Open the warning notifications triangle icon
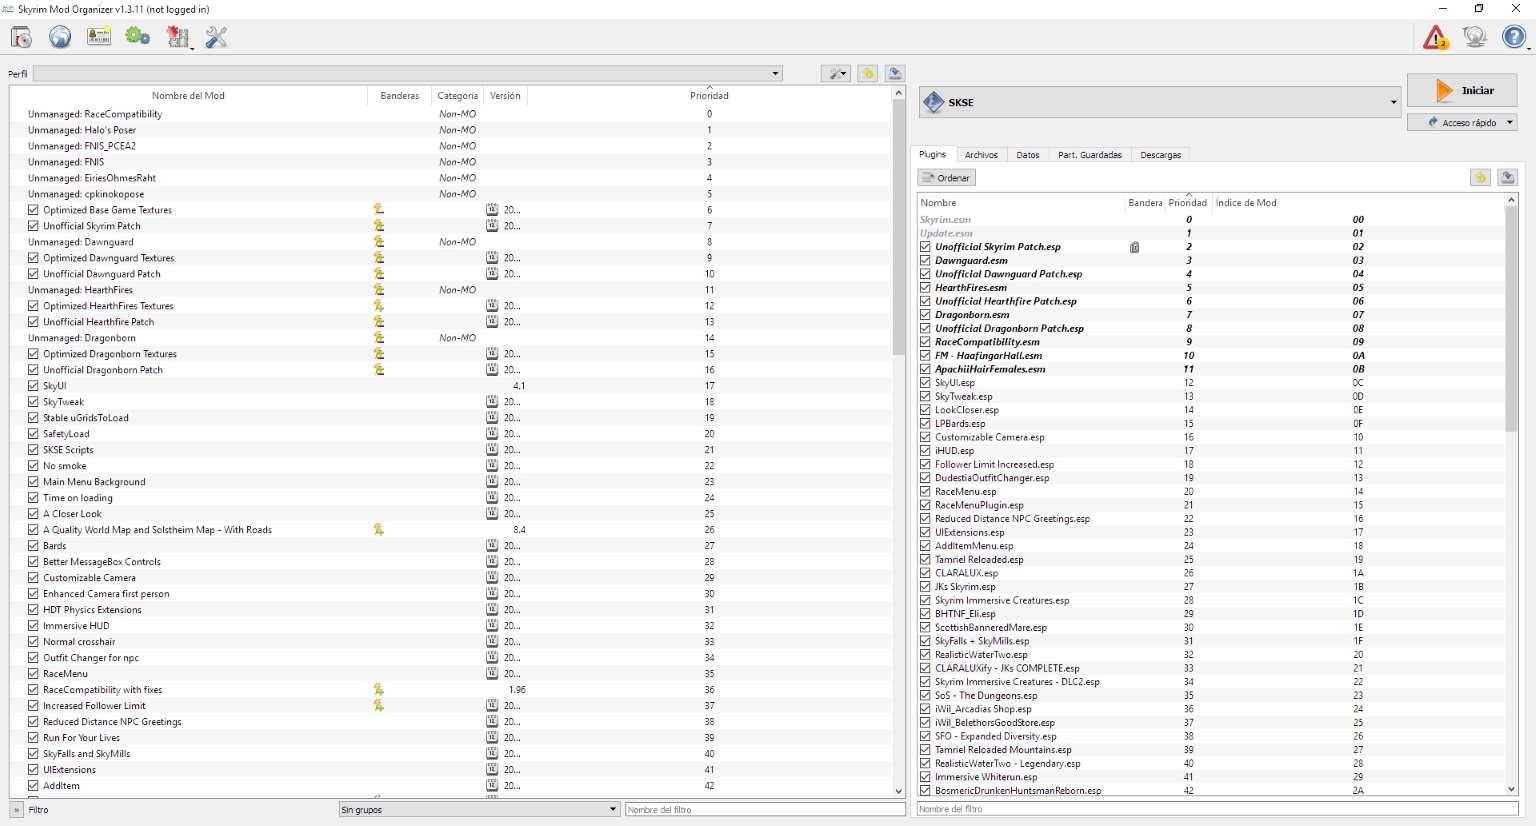The height and width of the screenshot is (826, 1536). tap(1436, 37)
